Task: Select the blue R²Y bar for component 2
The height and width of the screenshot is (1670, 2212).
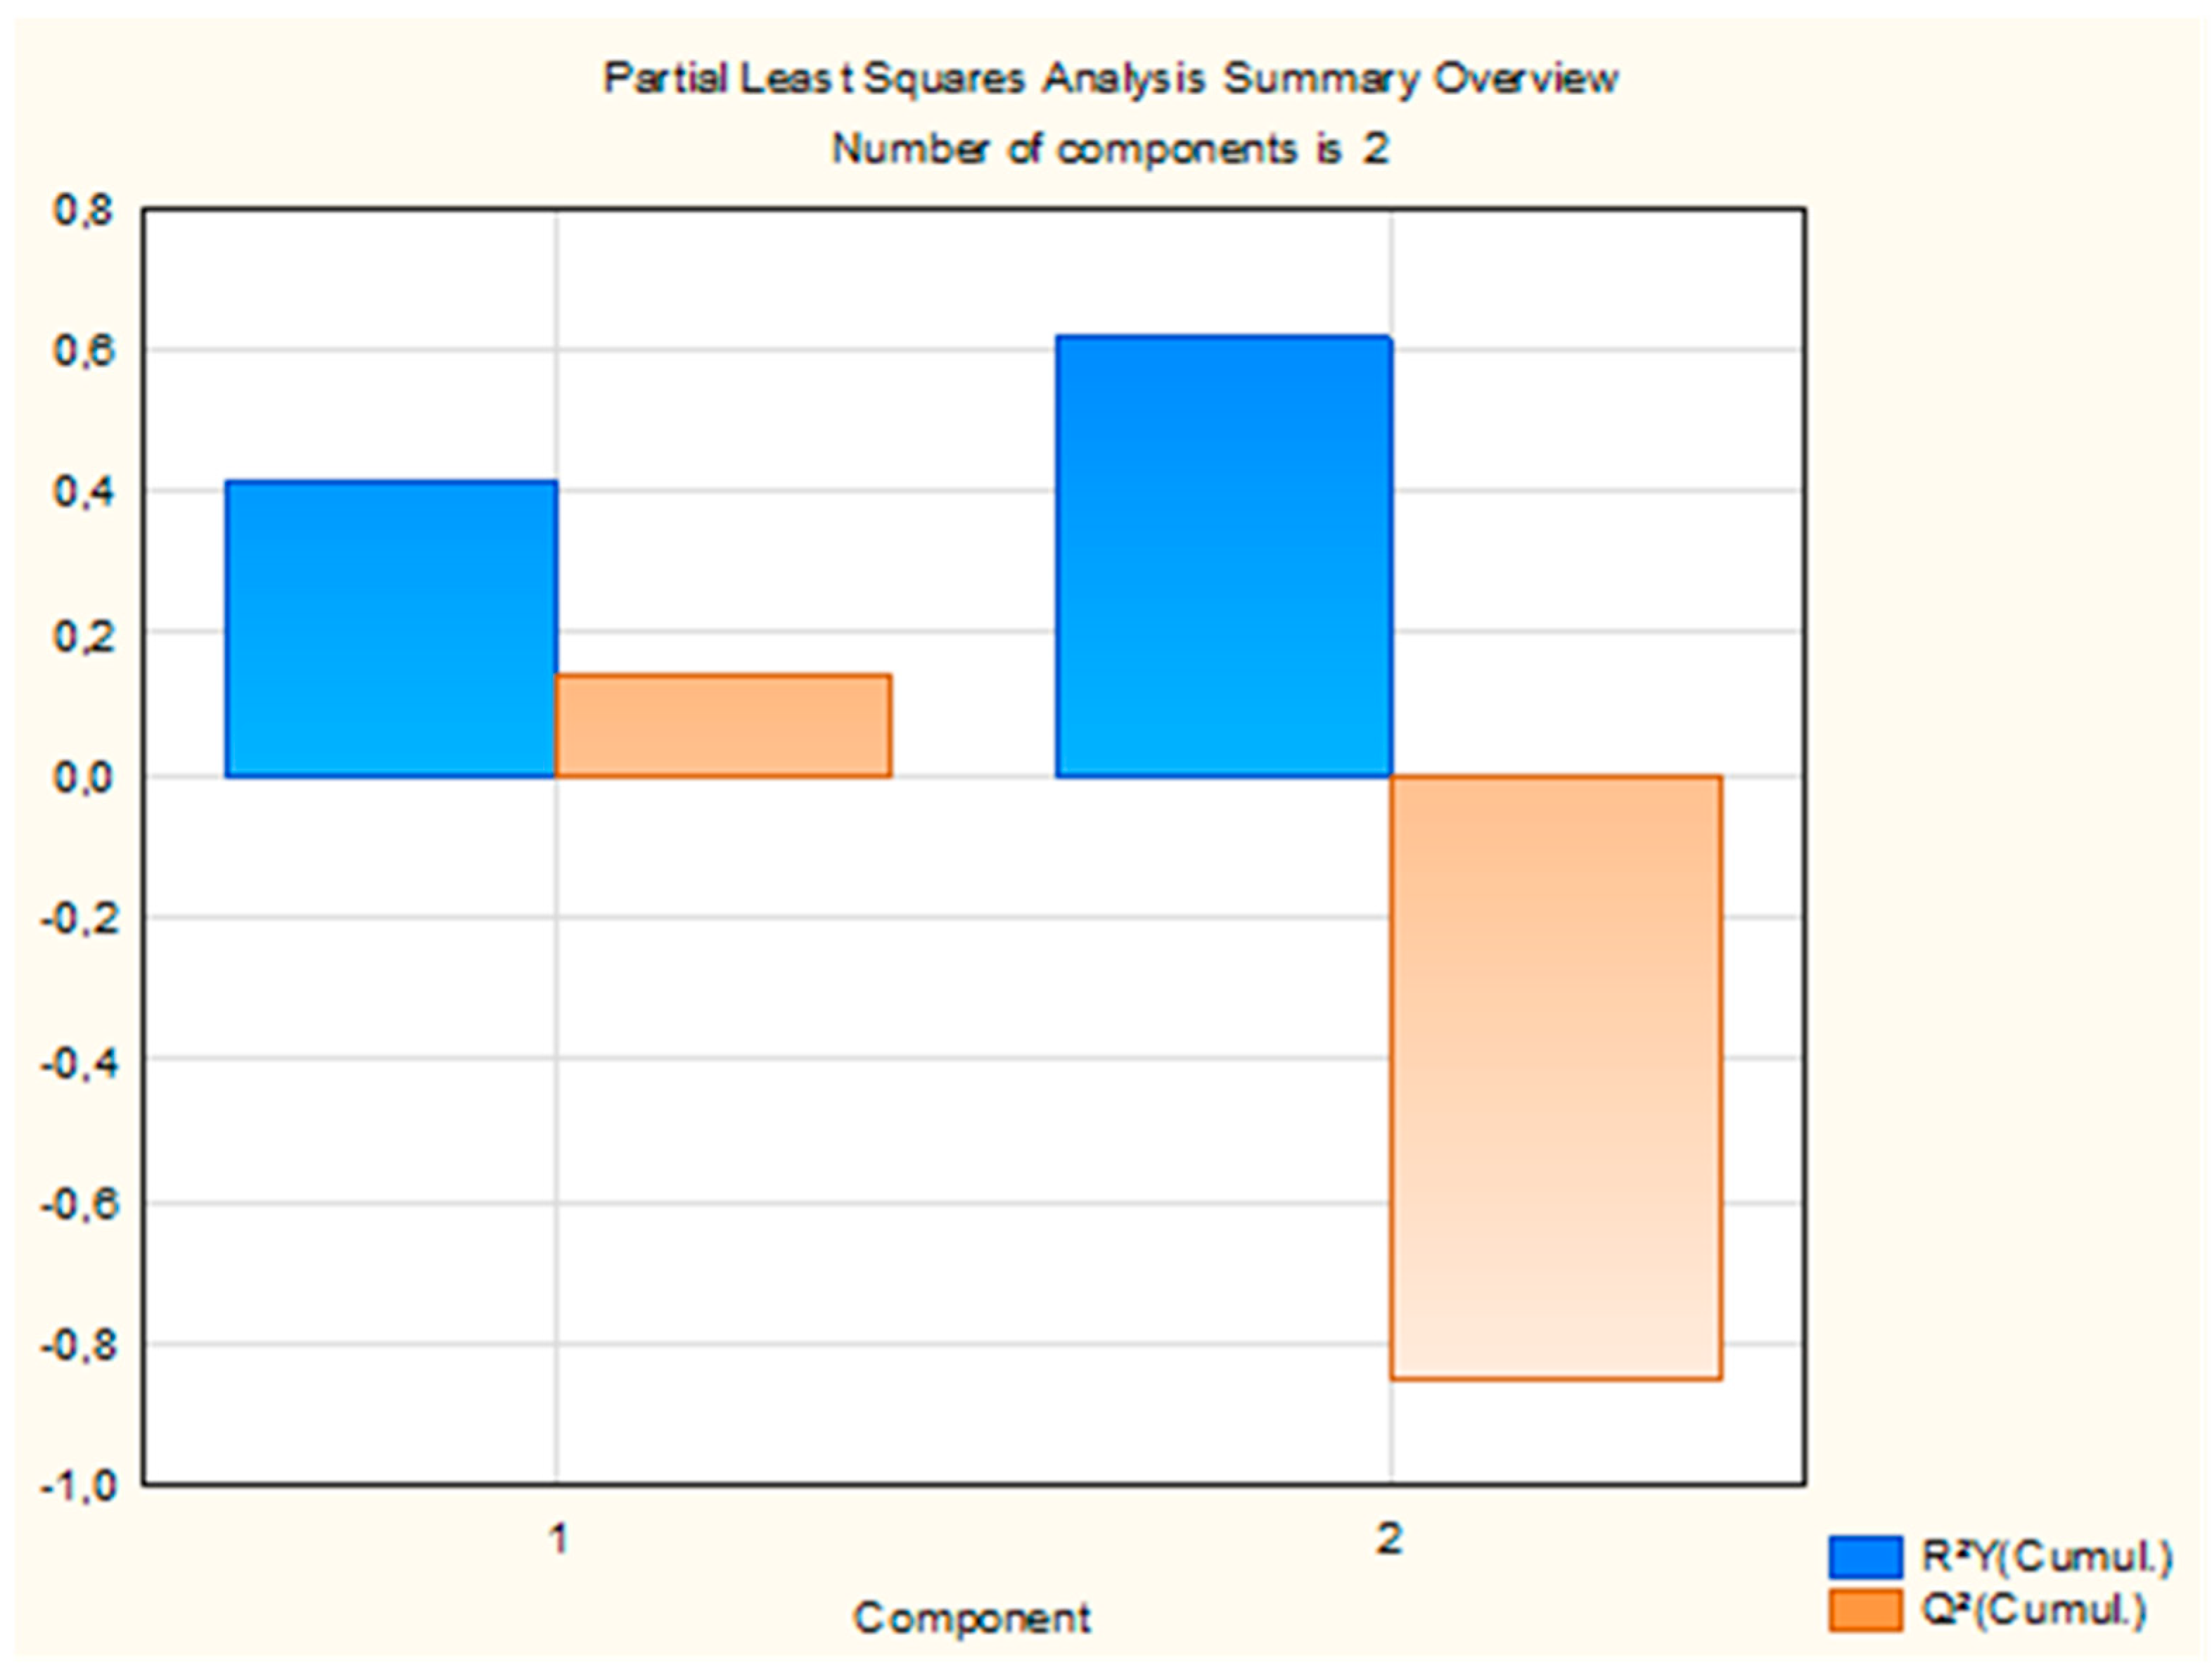Action: 1223,556
